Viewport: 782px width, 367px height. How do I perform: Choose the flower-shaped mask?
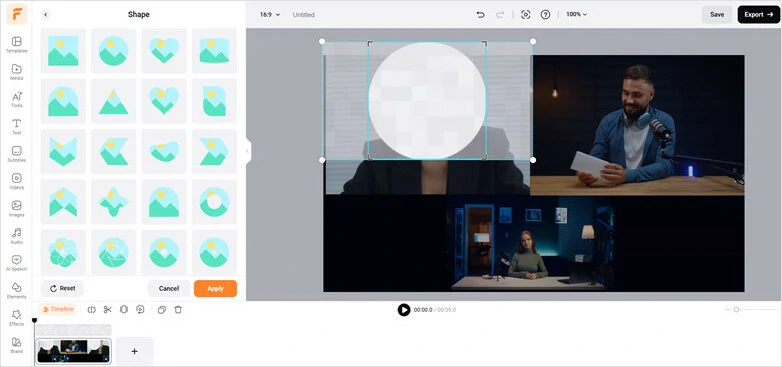tap(63, 252)
